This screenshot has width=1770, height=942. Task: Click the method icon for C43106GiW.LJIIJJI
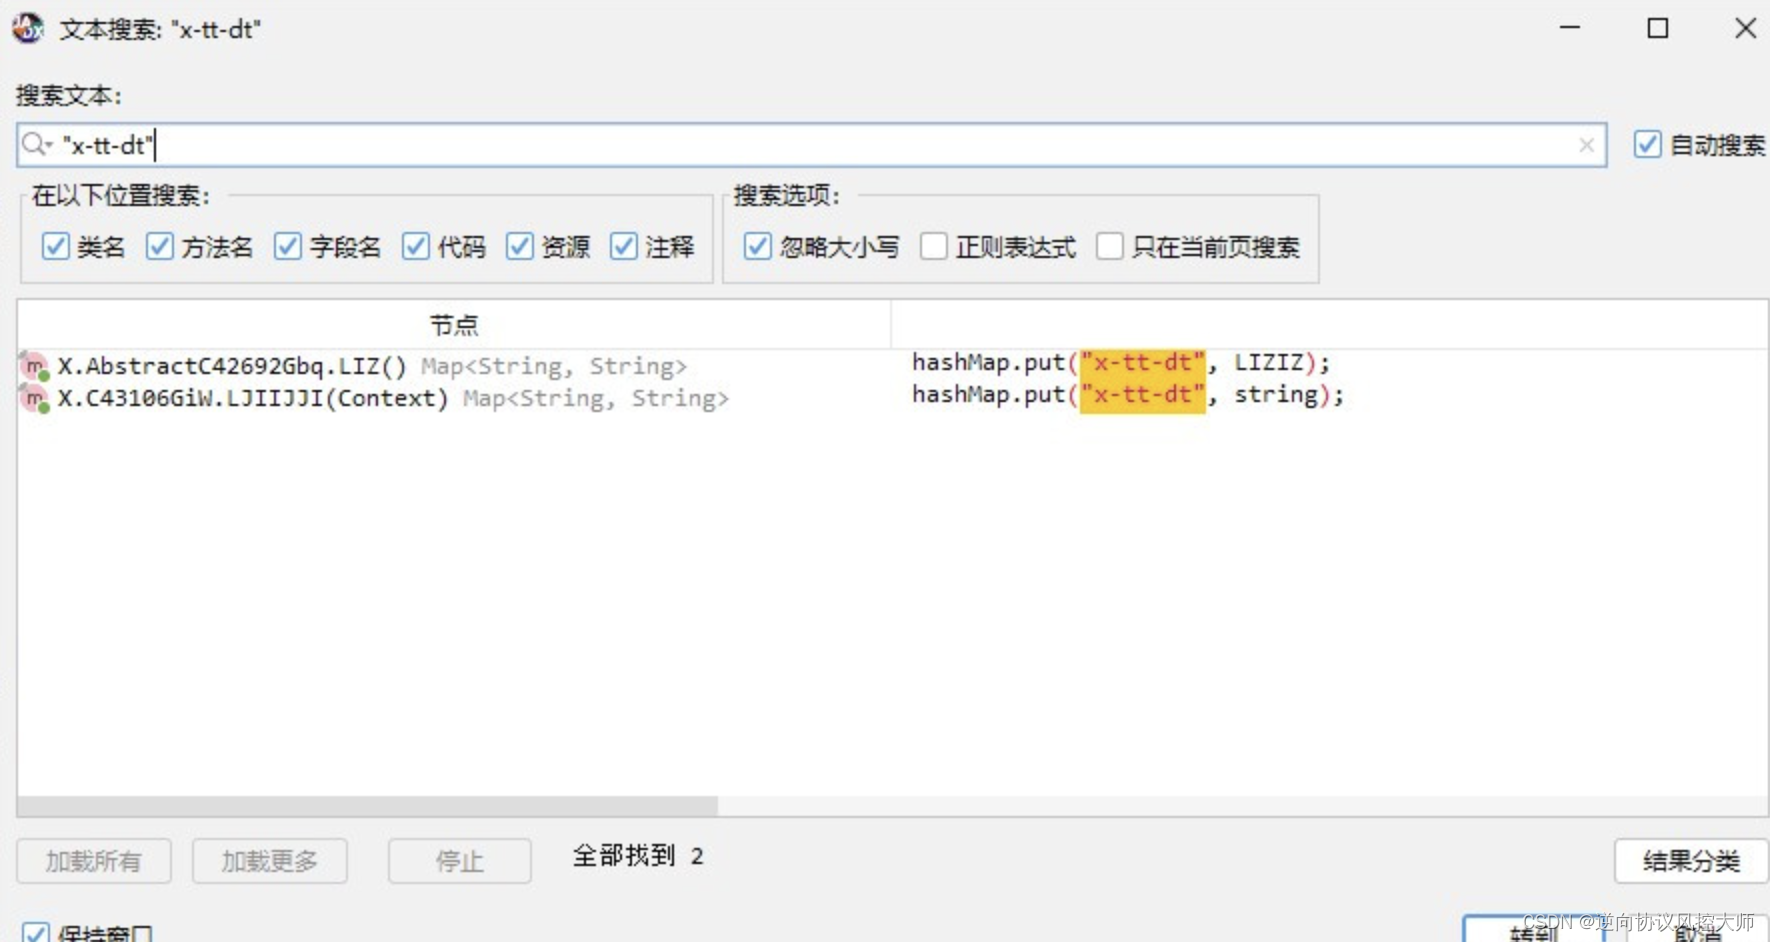pyautogui.click(x=35, y=399)
